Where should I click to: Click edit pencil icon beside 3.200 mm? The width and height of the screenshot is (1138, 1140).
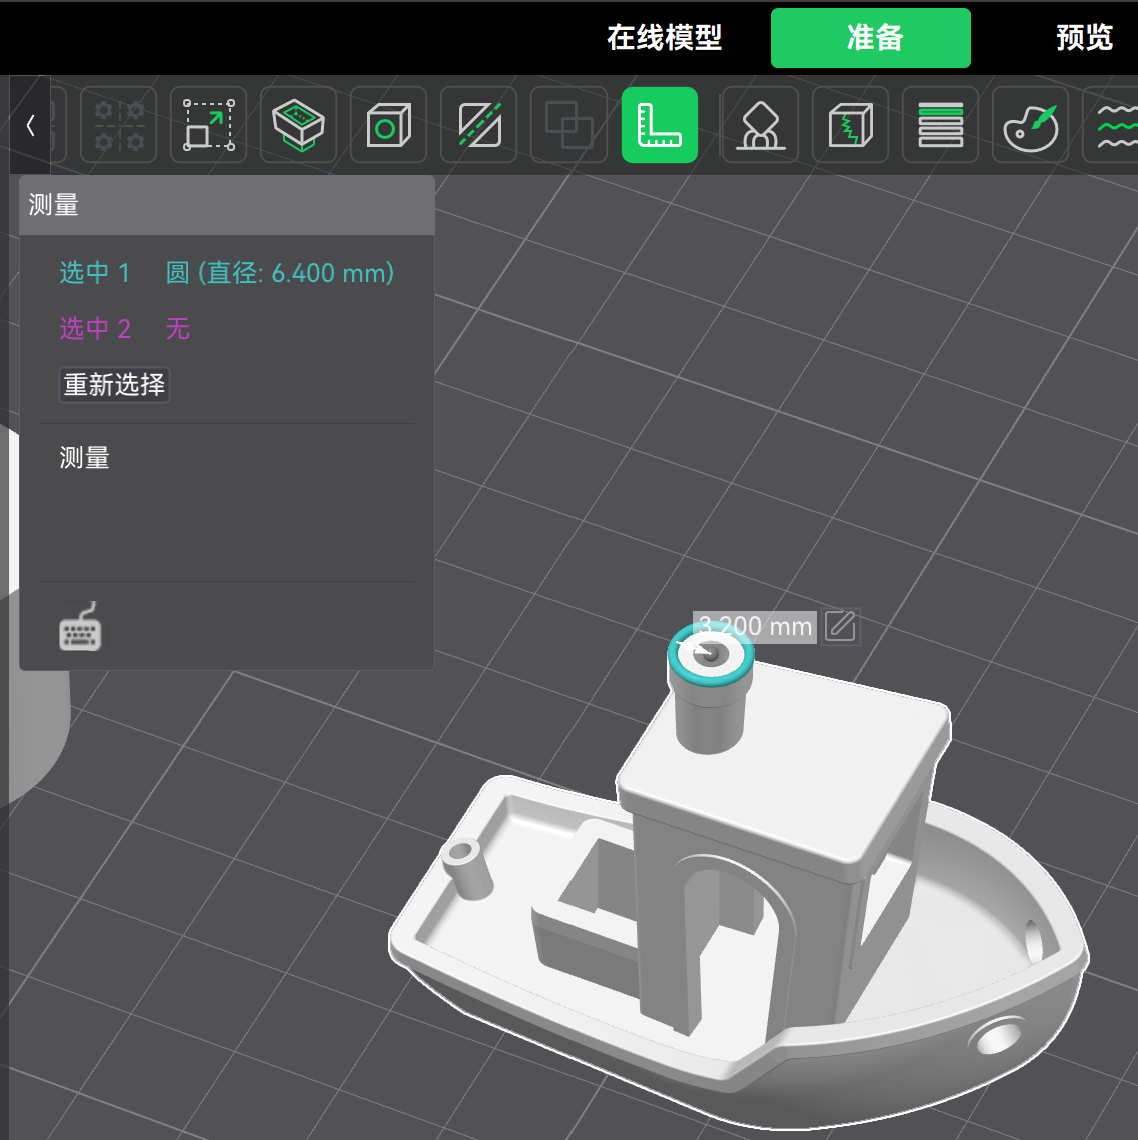[x=841, y=626]
